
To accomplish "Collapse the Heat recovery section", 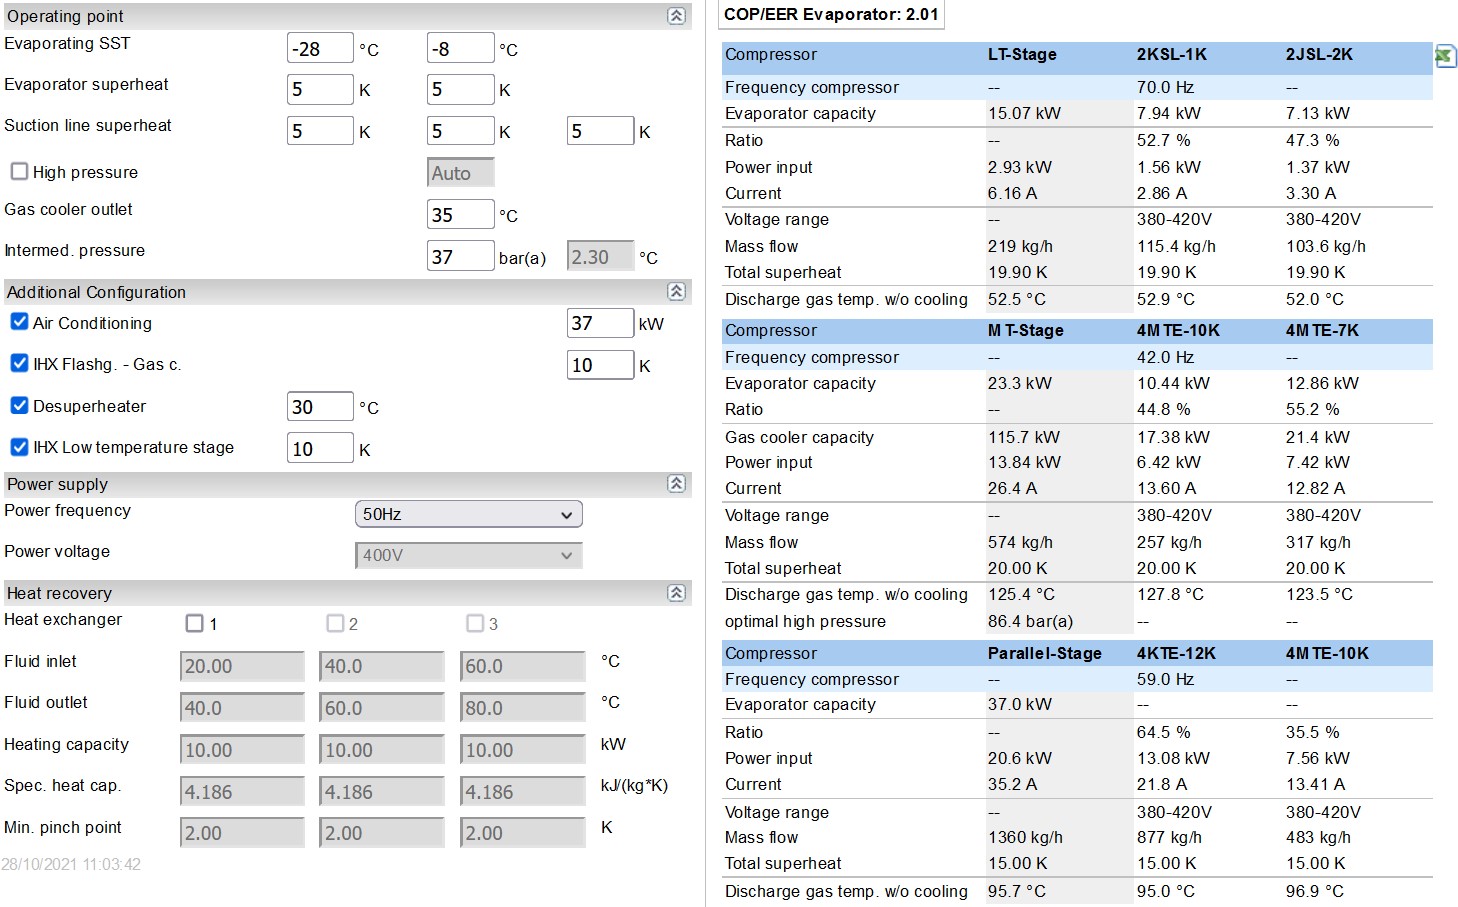I will 677,593.
